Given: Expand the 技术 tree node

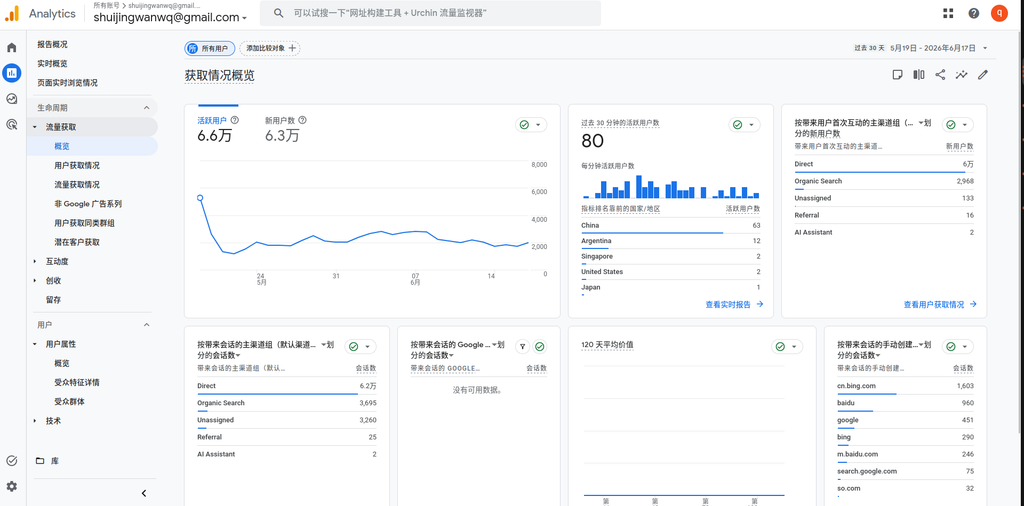Looking at the screenshot, I should pyautogui.click(x=35, y=421).
